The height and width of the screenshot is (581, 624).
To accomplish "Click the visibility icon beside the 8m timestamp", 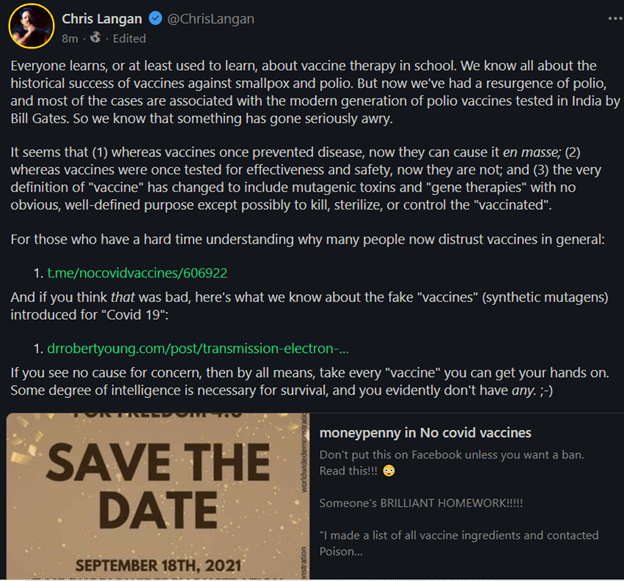I will point(94,39).
